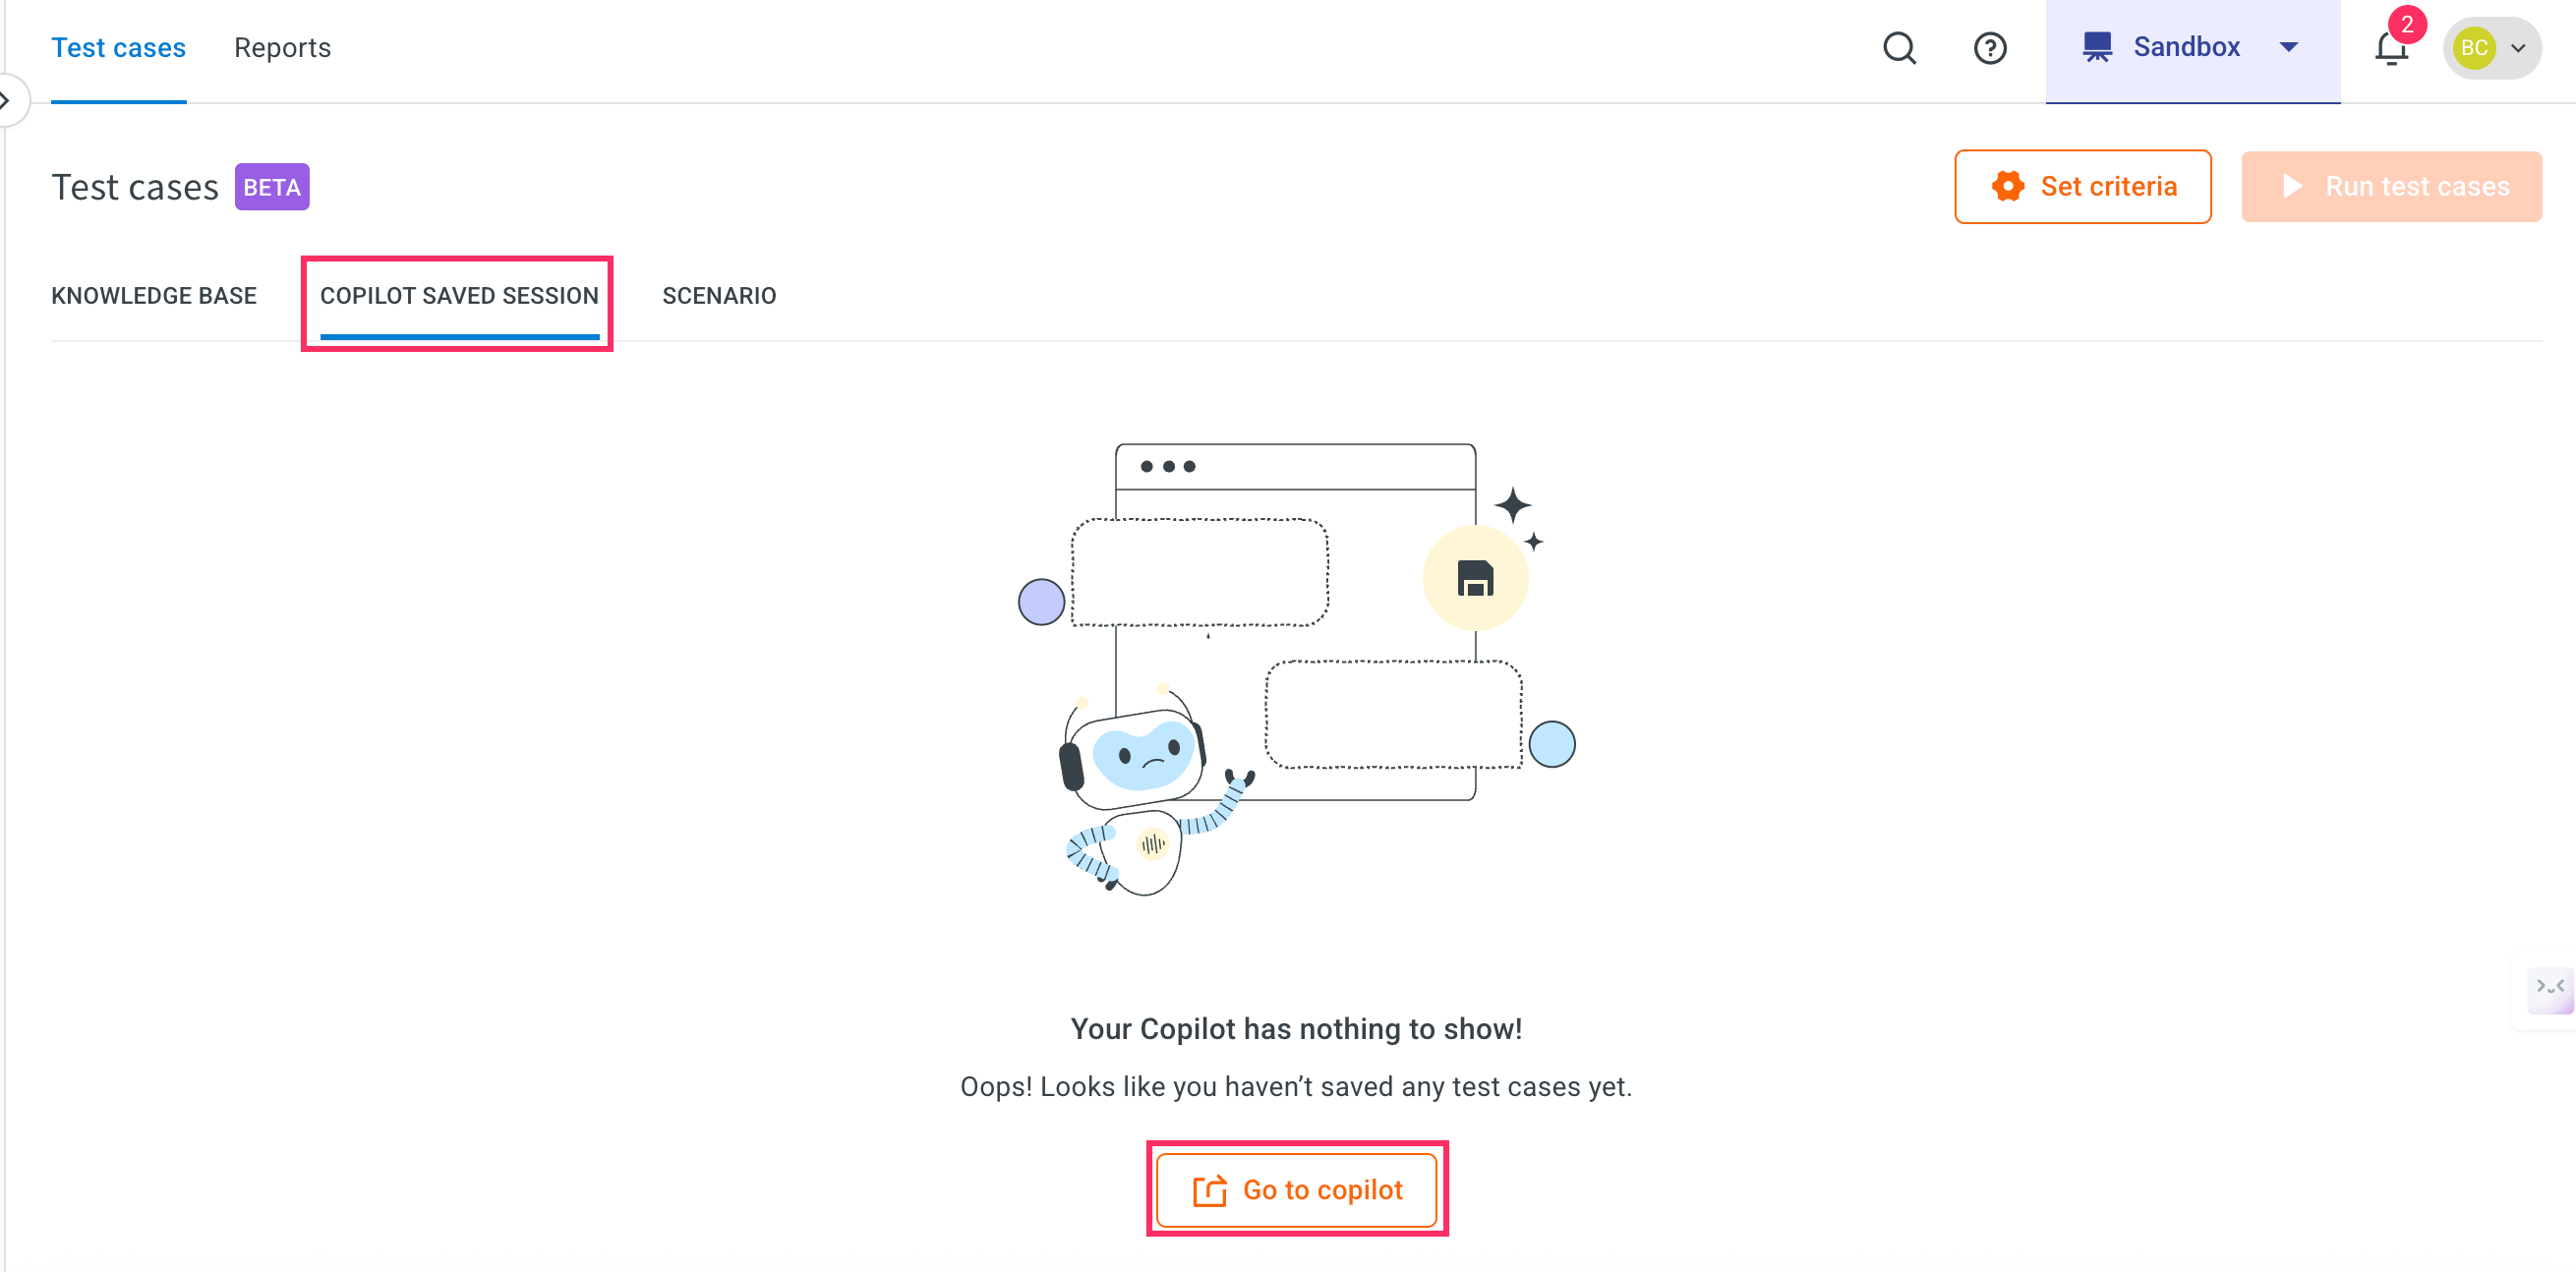Open the notifications bell icon
Viewport: 2576px width, 1272px height.
click(x=2391, y=48)
